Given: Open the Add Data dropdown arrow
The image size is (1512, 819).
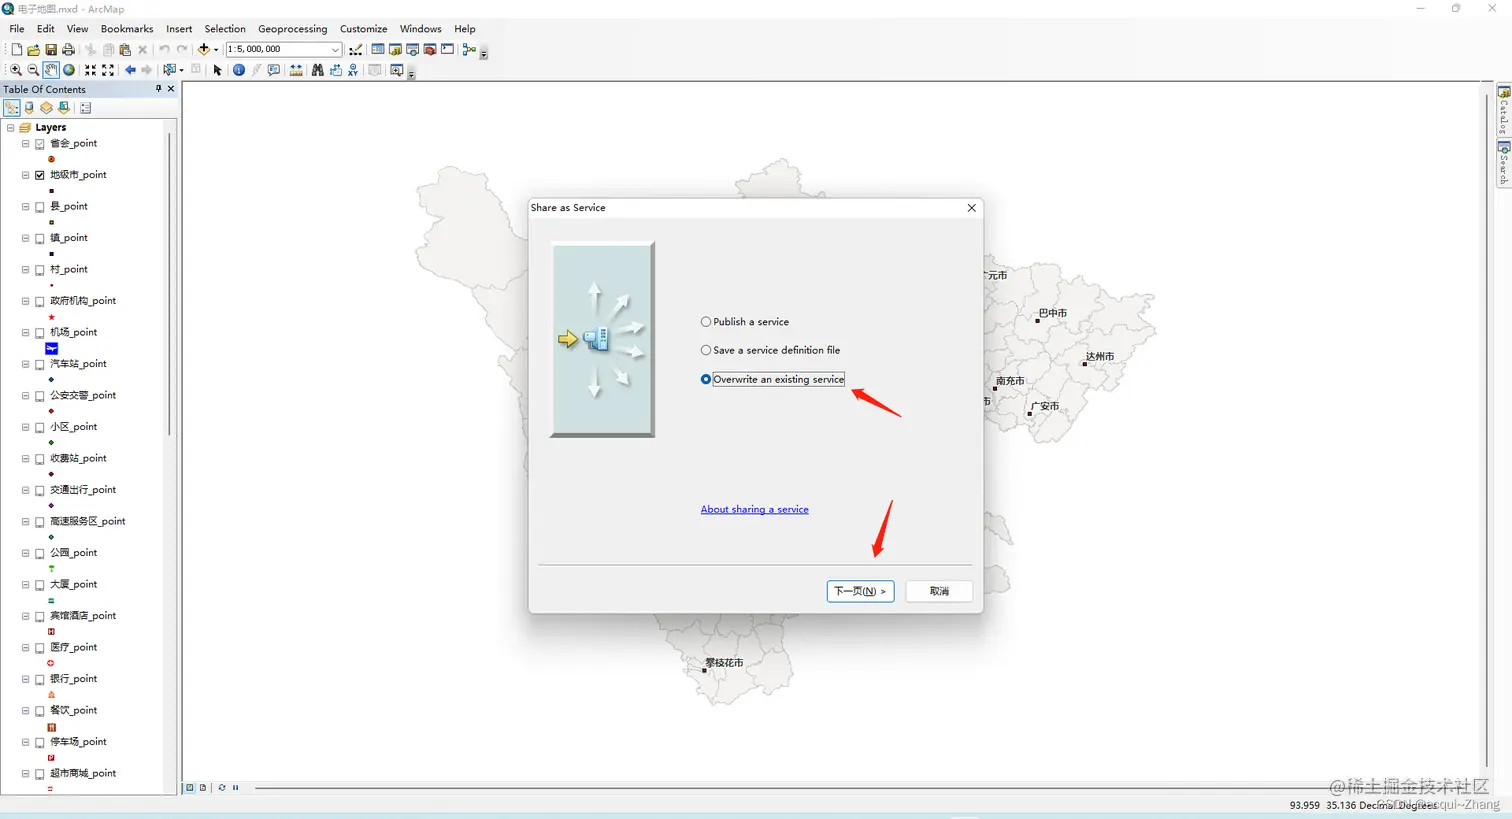Looking at the screenshot, I should [216, 49].
